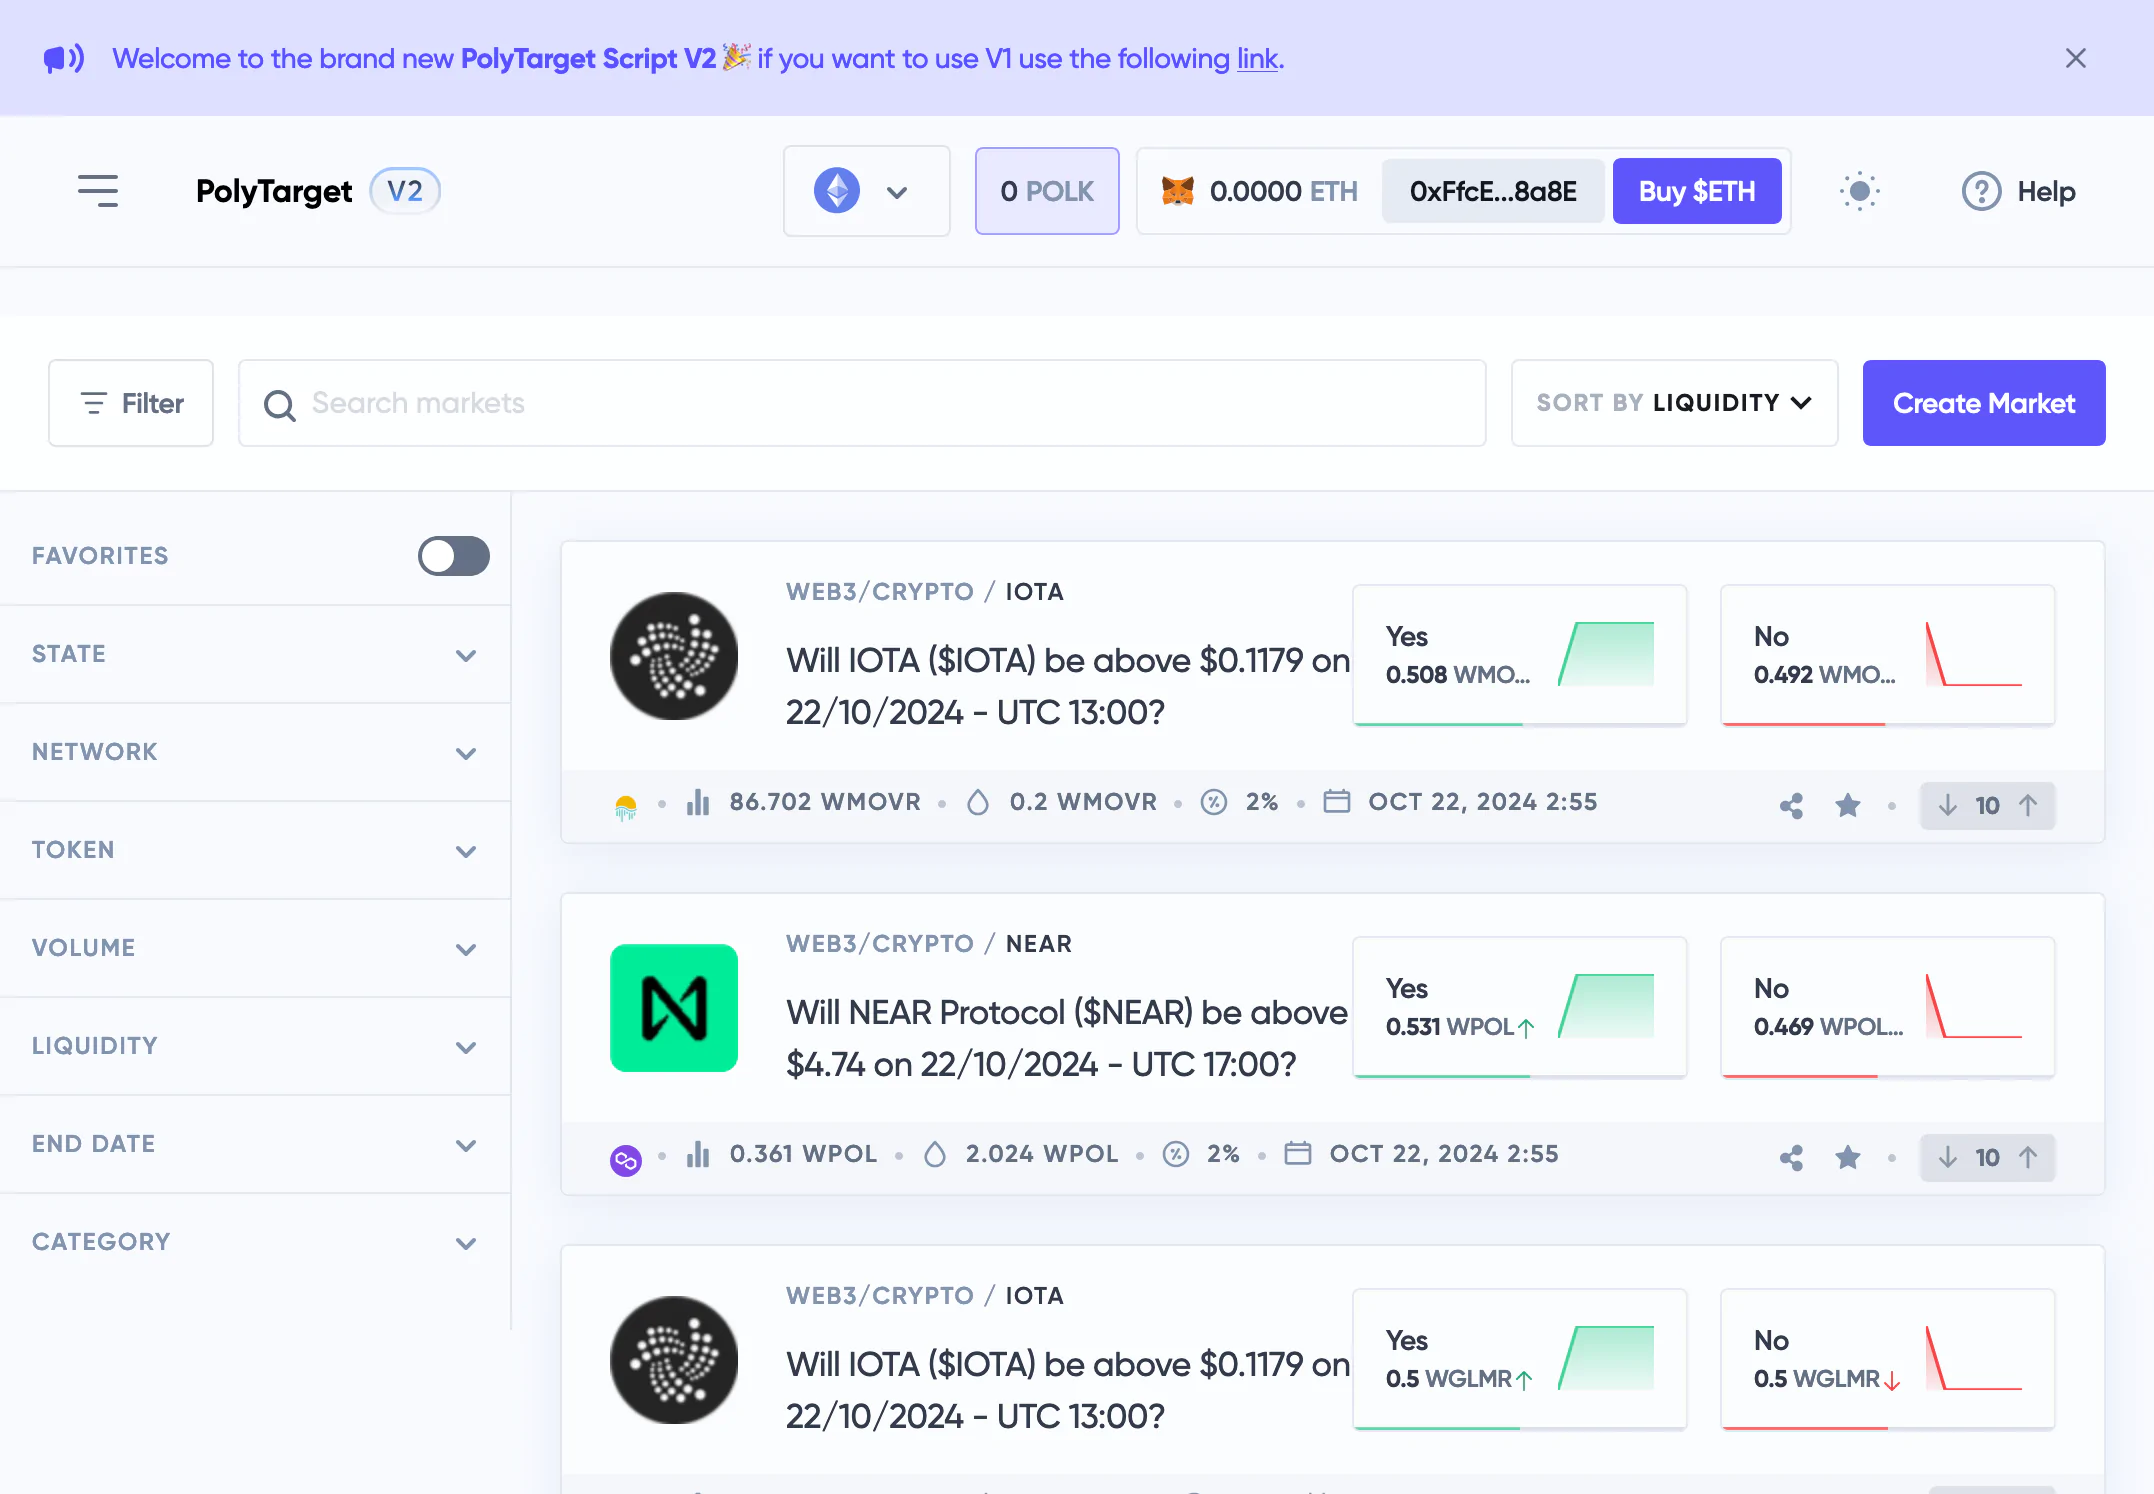
Task: Select No 0.492 WMO outcome
Action: coord(1888,655)
